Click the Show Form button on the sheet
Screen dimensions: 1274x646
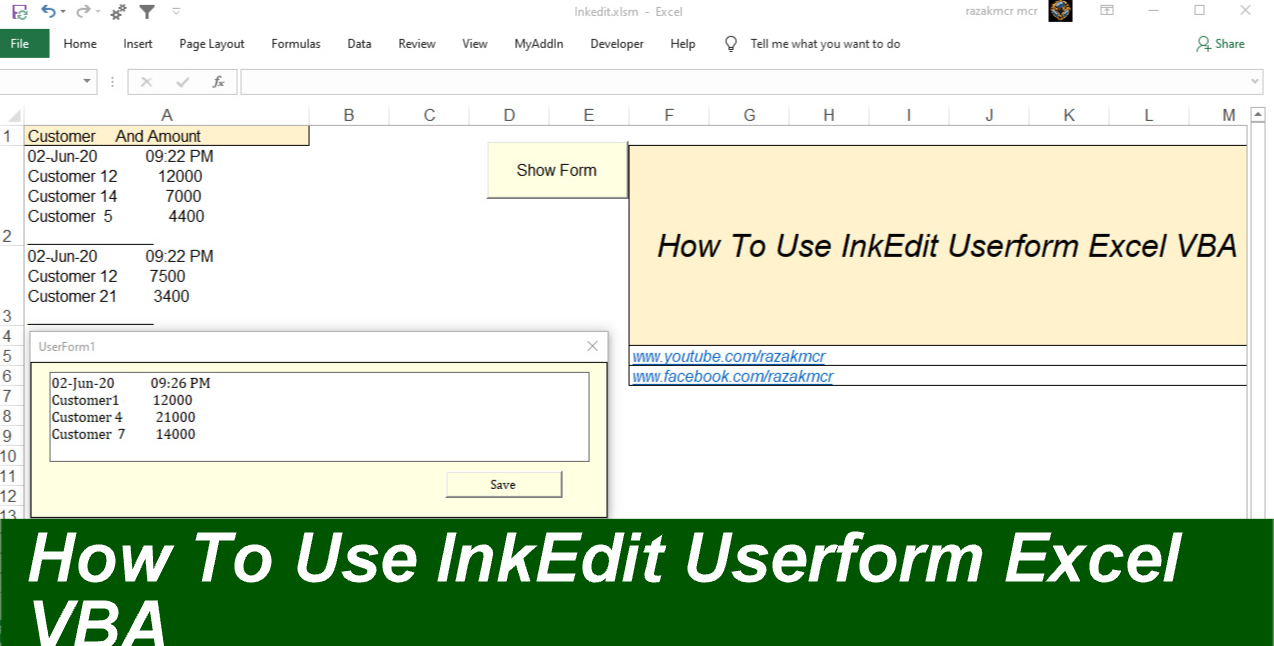[x=557, y=170]
